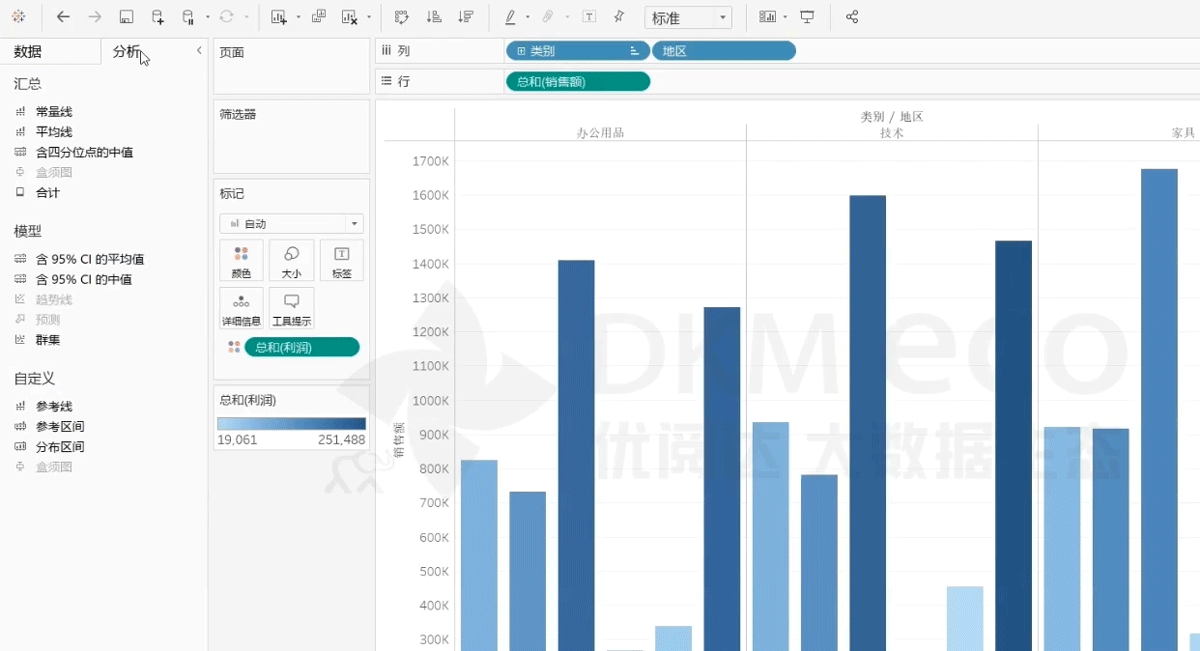Open the 自动 mark type dropdown
The height and width of the screenshot is (651, 1200).
tap(291, 224)
